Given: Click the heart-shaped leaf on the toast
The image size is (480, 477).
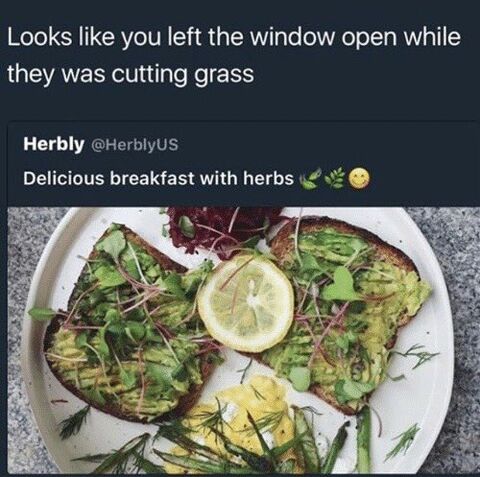Looking at the screenshot, I should 340,284.
